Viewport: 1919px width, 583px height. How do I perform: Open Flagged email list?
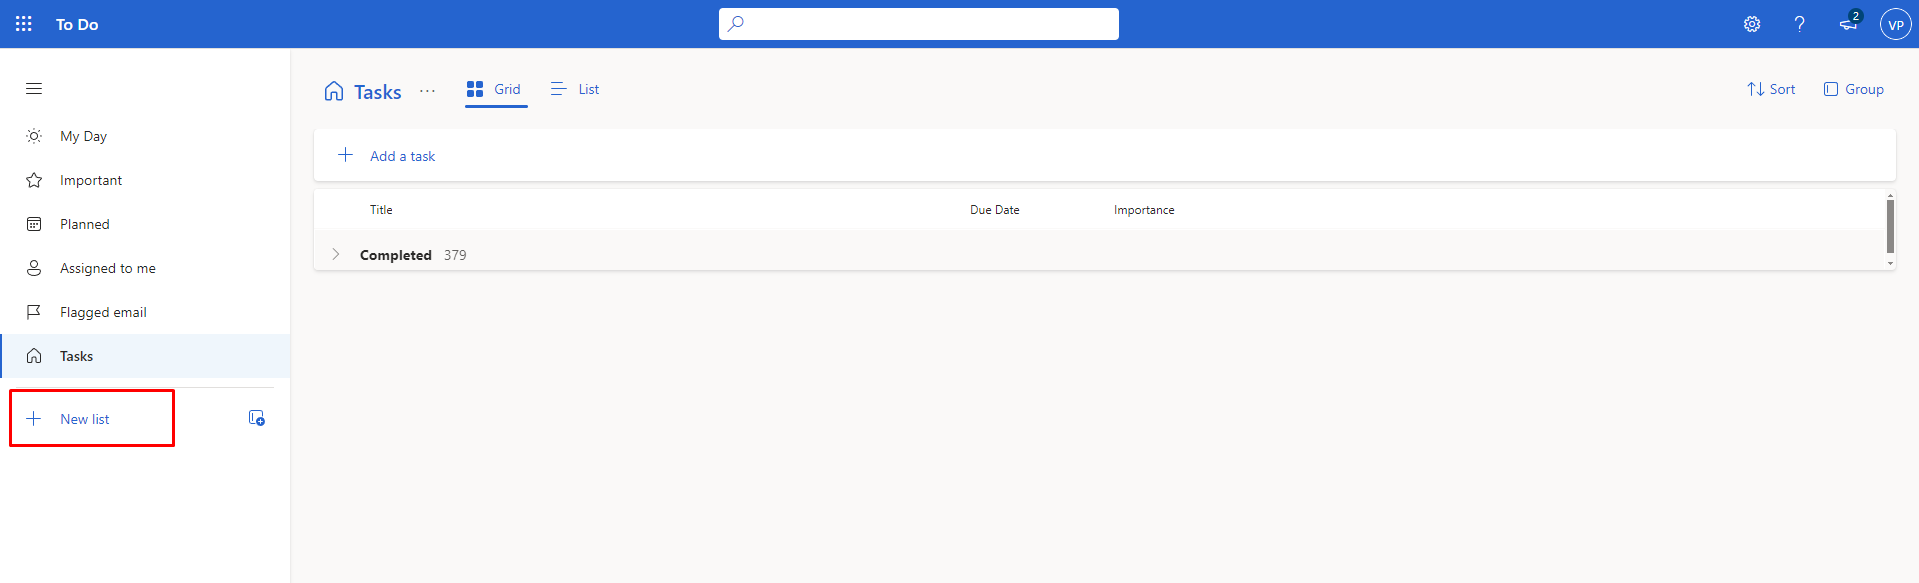click(145, 312)
